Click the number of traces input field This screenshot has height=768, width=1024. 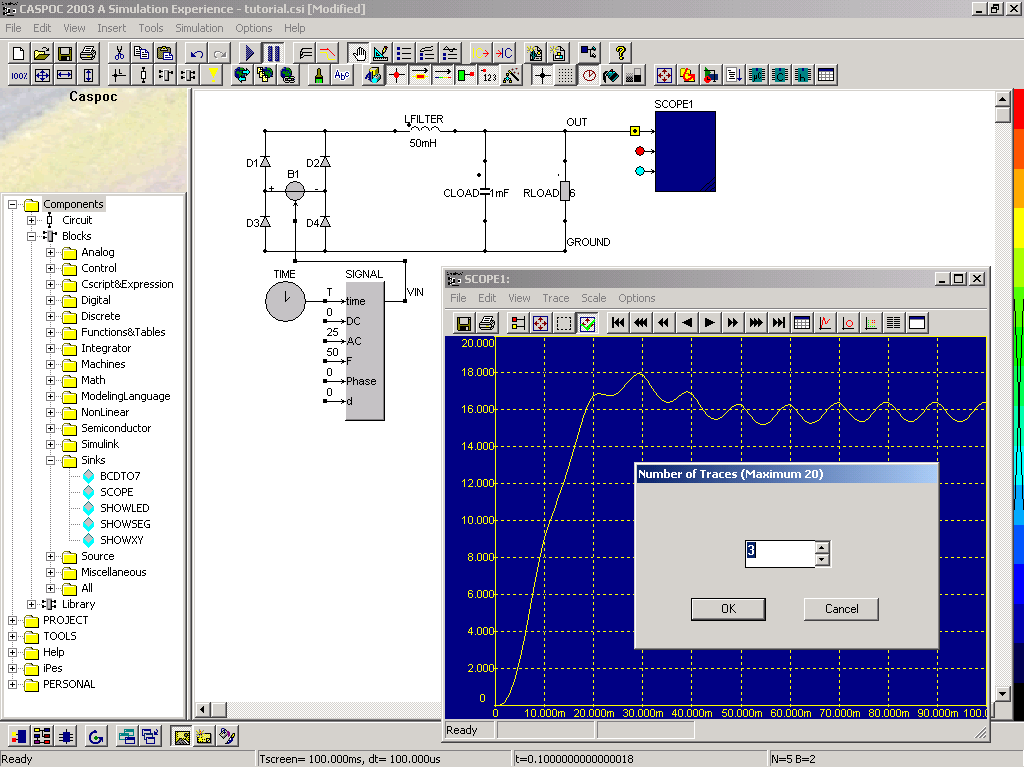[x=780, y=554]
